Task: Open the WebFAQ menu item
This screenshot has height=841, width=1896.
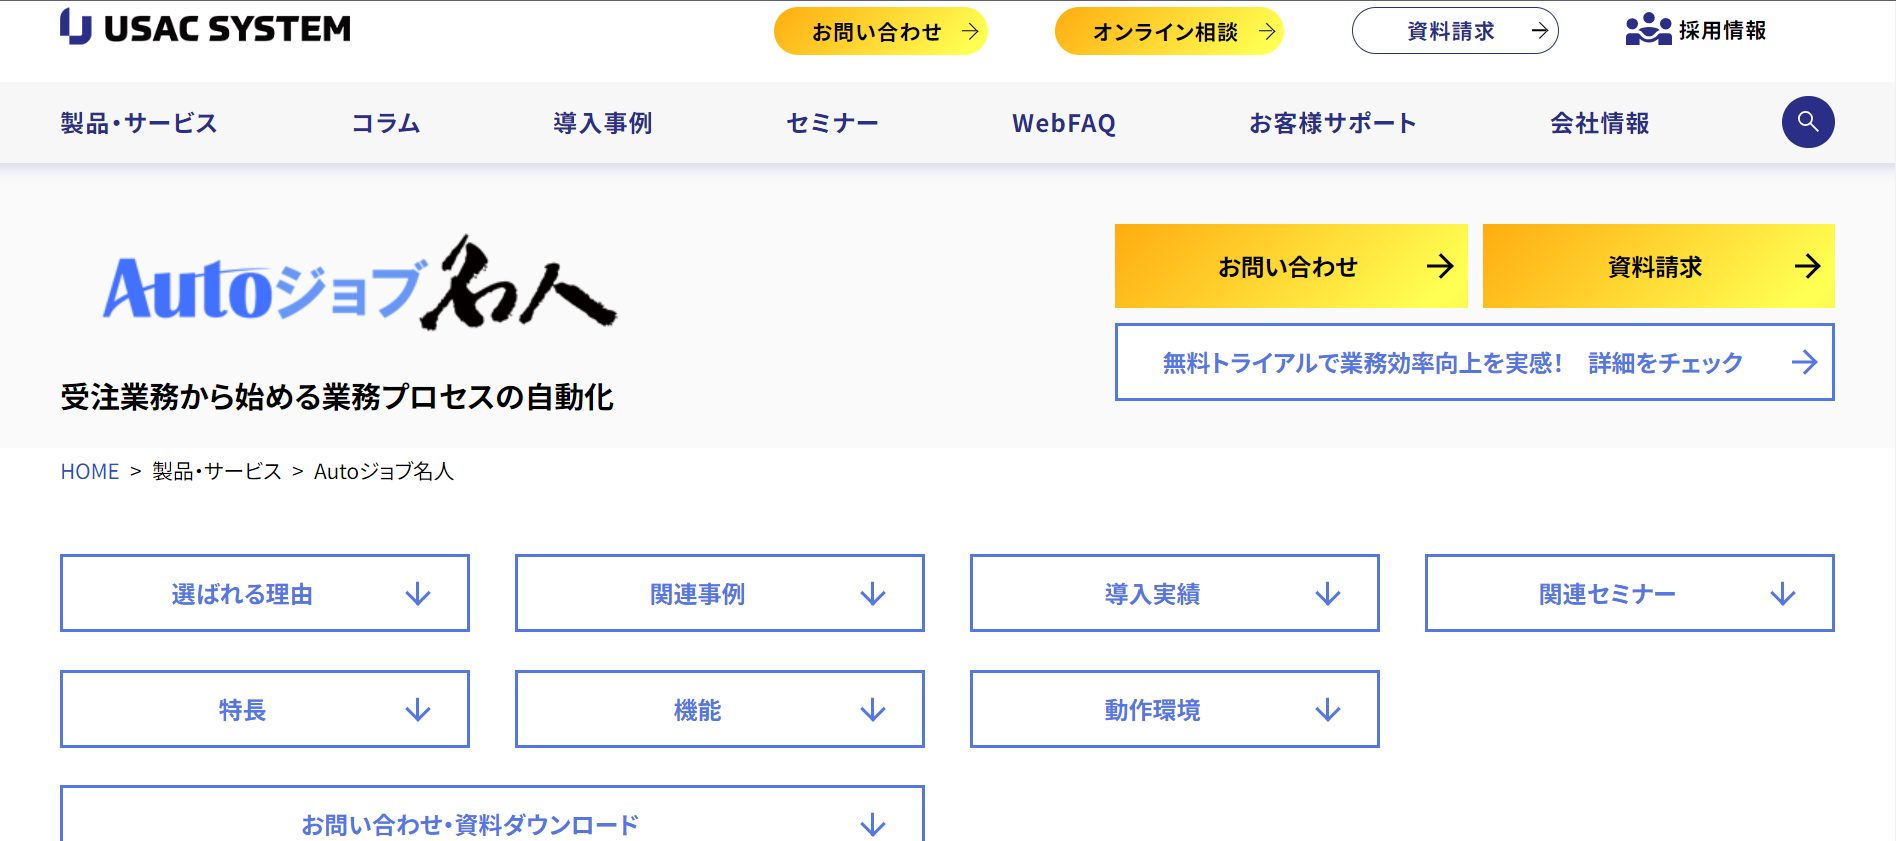Action: [1064, 123]
